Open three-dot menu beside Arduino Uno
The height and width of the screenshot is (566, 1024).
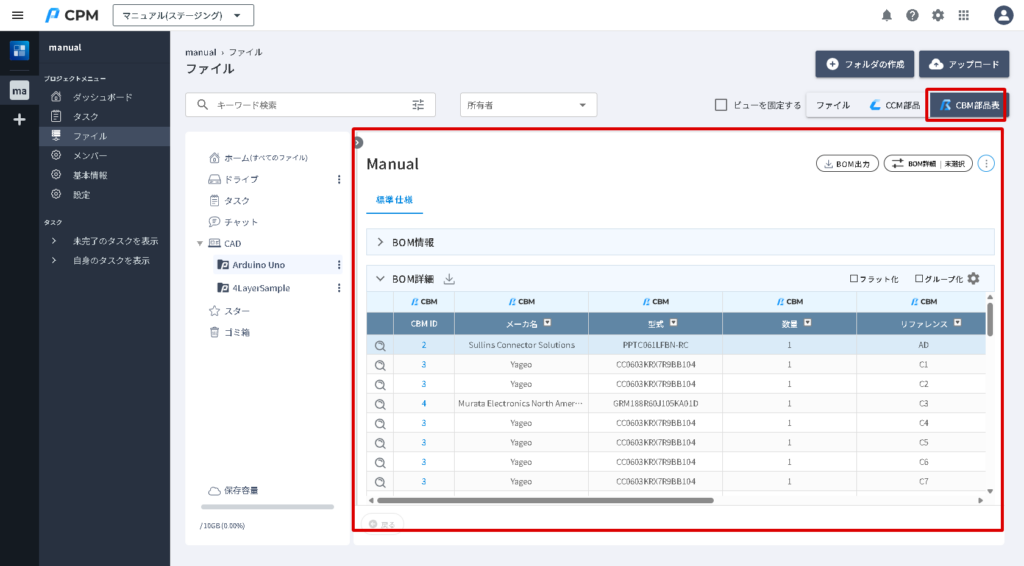point(339,265)
